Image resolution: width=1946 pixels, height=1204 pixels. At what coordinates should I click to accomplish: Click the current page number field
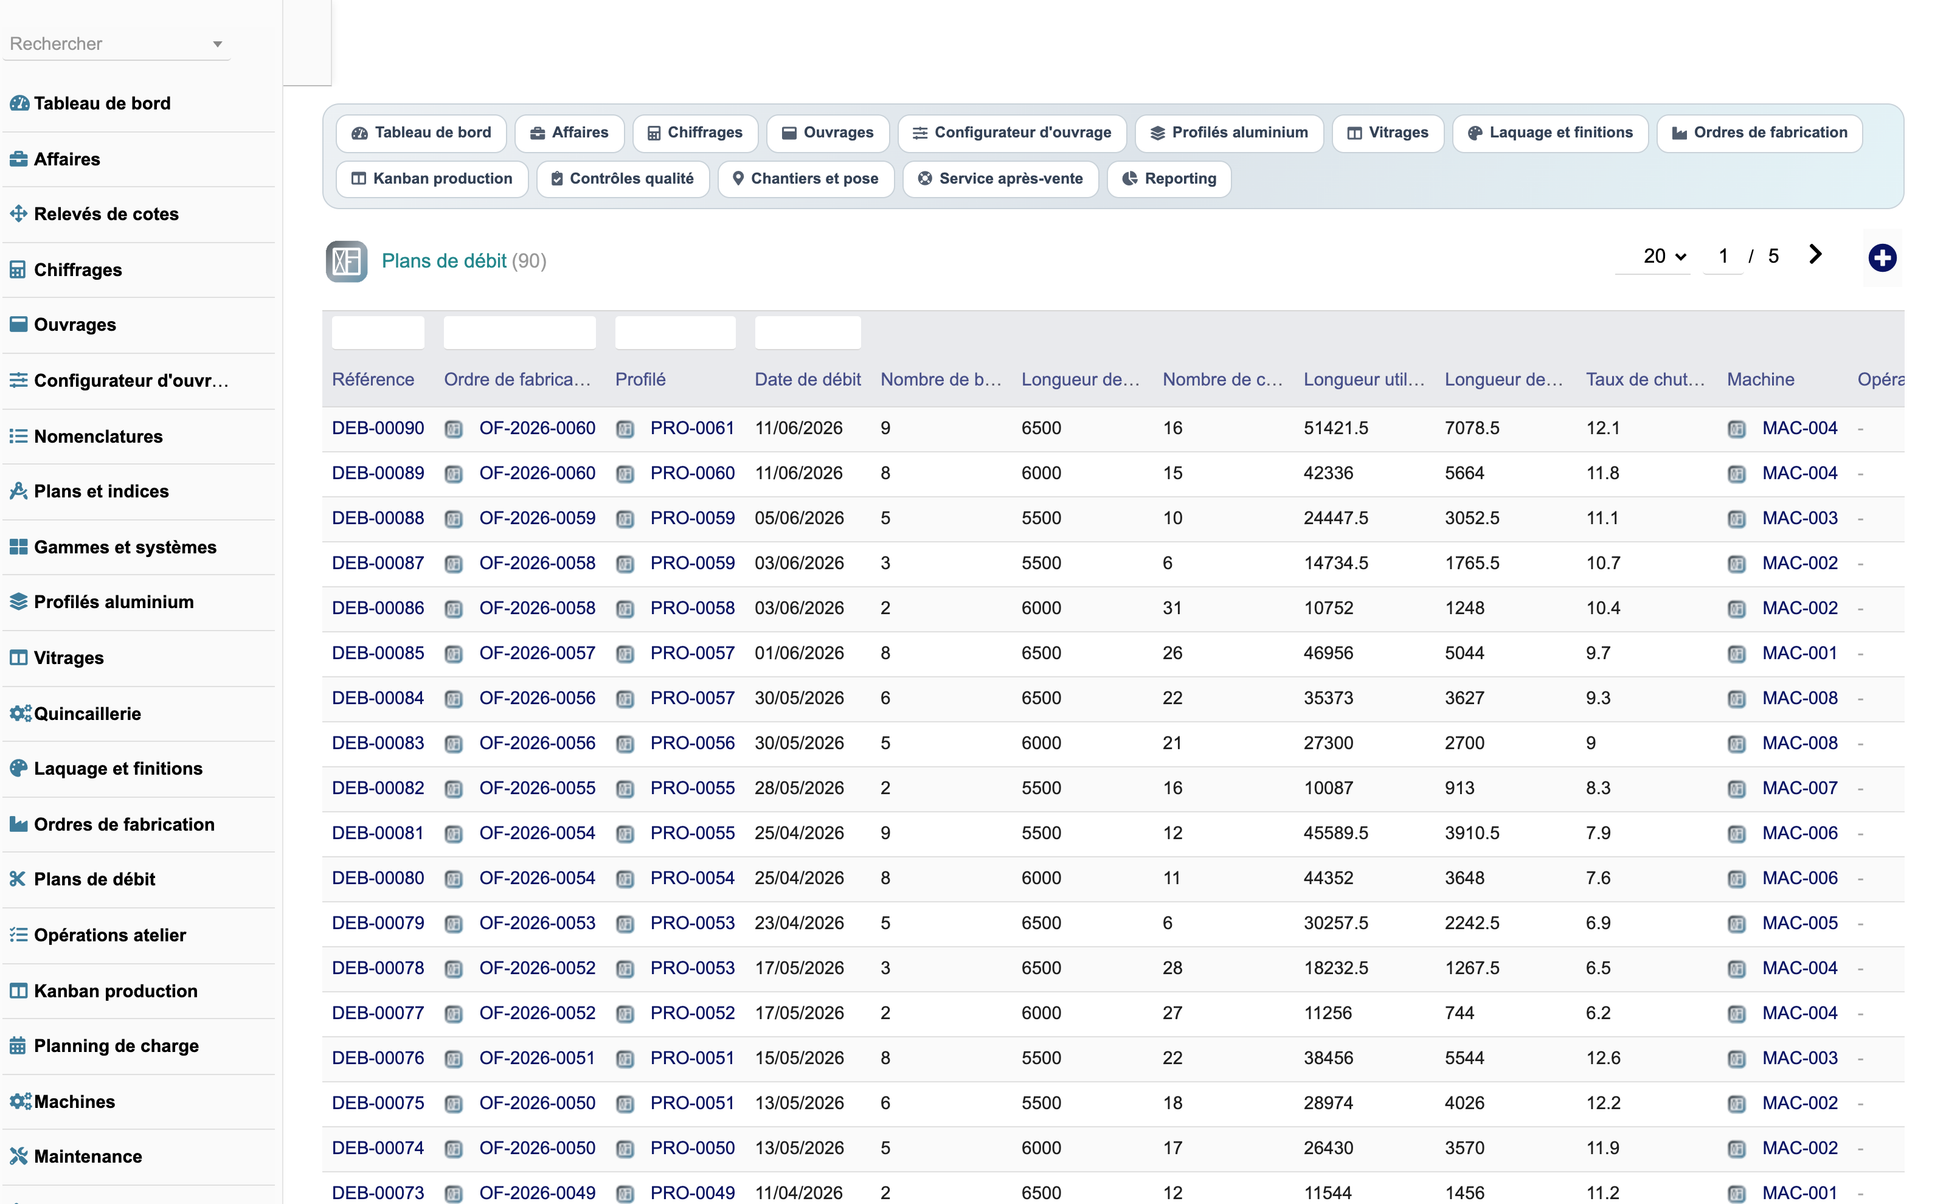[1723, 257]
